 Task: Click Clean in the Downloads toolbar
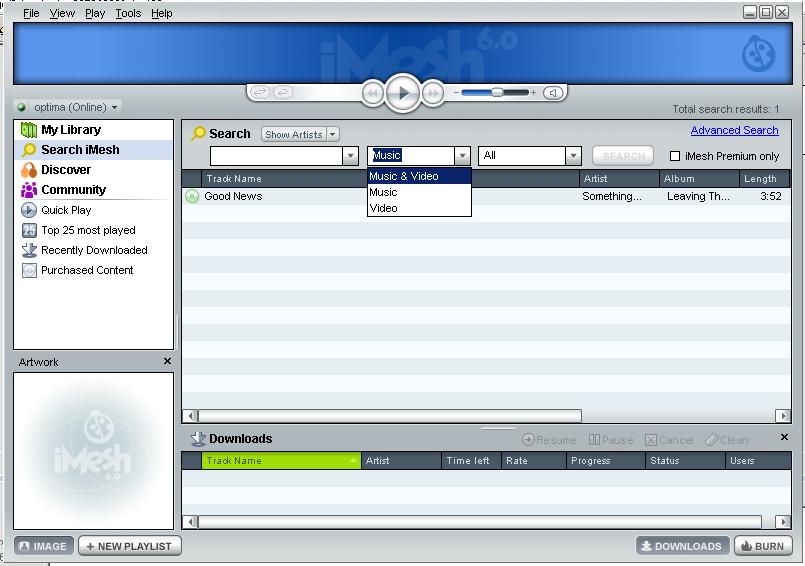coord(726,440)
